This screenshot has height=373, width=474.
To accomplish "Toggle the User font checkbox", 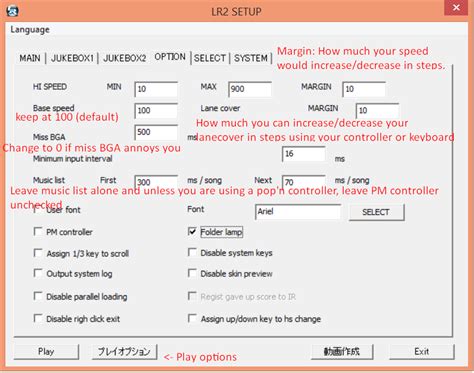I will pos(38,210).
